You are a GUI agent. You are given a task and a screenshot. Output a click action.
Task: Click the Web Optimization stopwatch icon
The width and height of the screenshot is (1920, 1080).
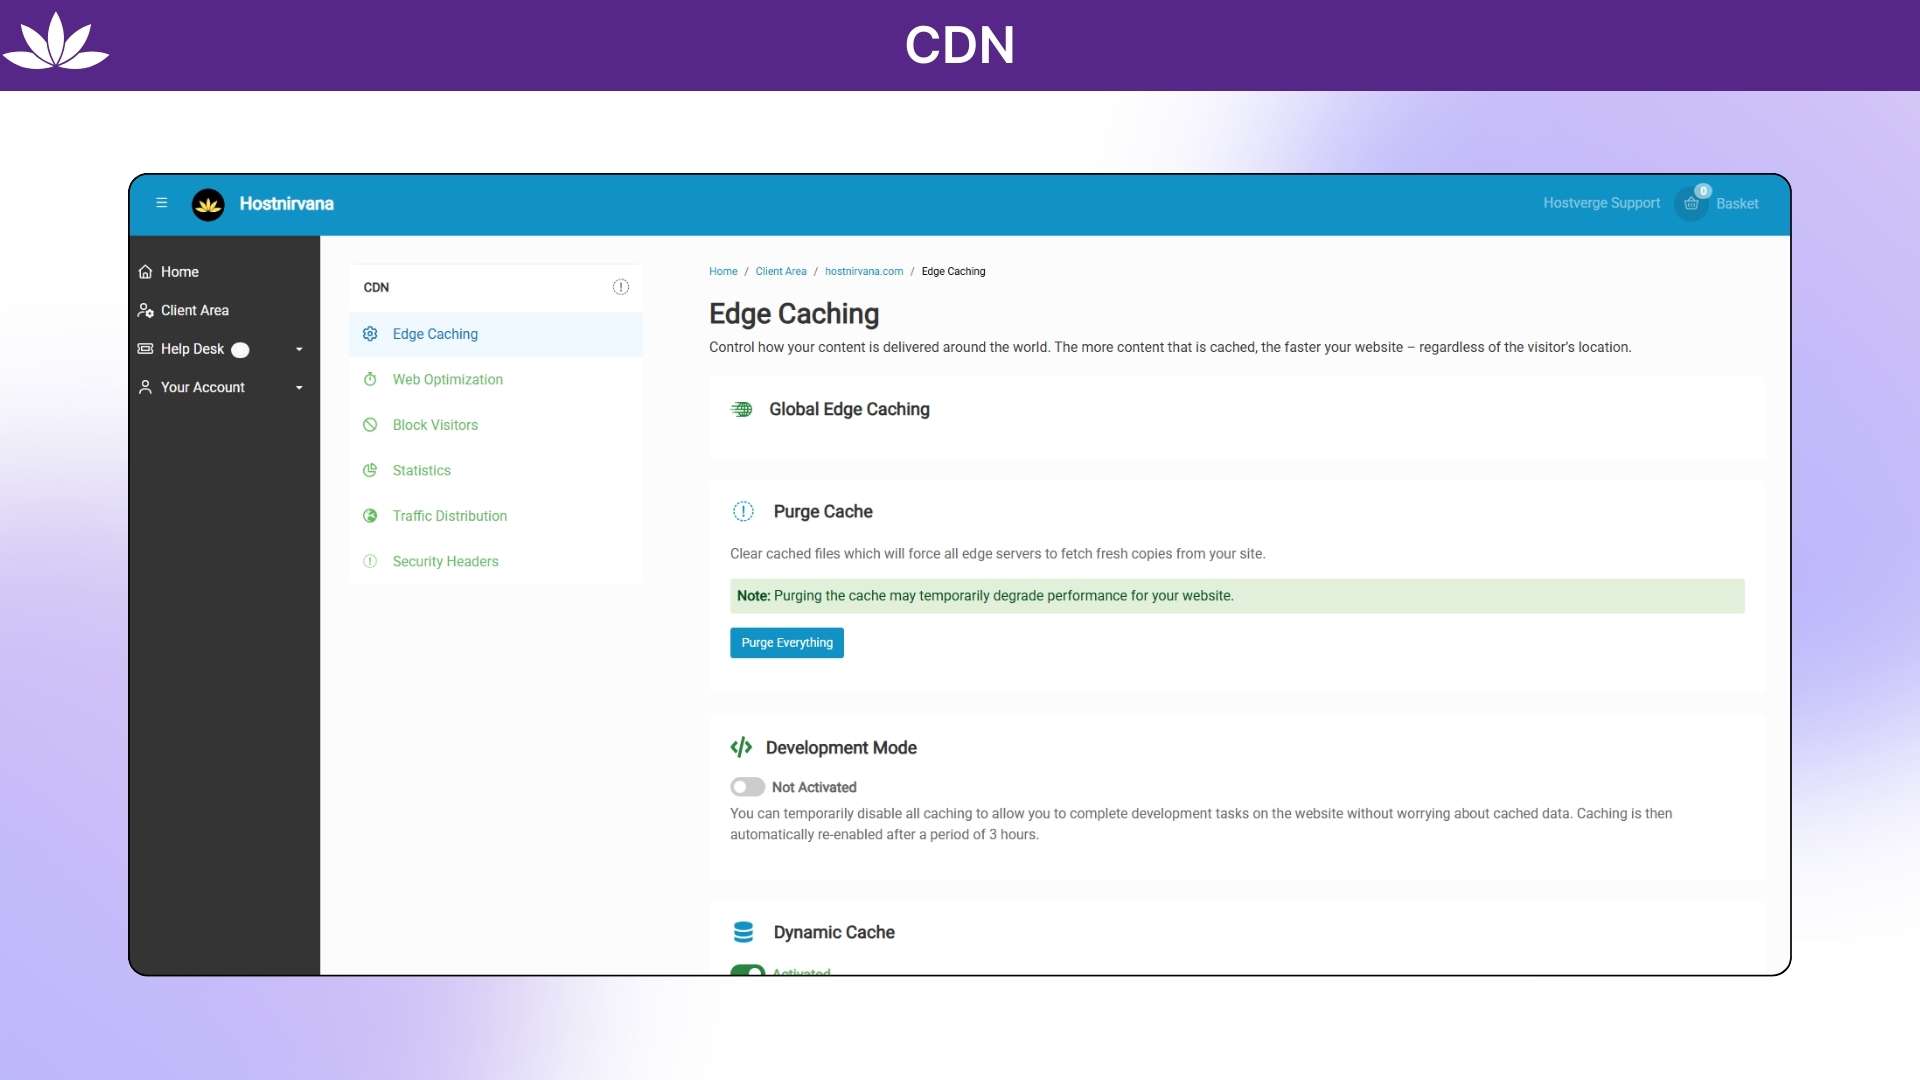click(x=370, y=380)
